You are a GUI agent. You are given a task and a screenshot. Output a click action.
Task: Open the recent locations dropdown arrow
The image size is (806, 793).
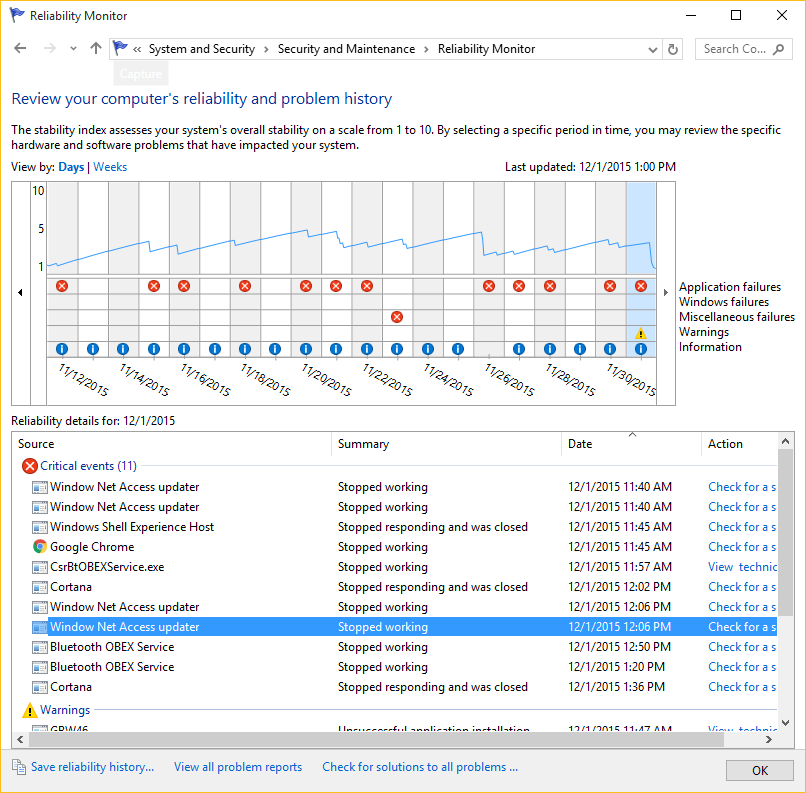(x=74, y=49)
